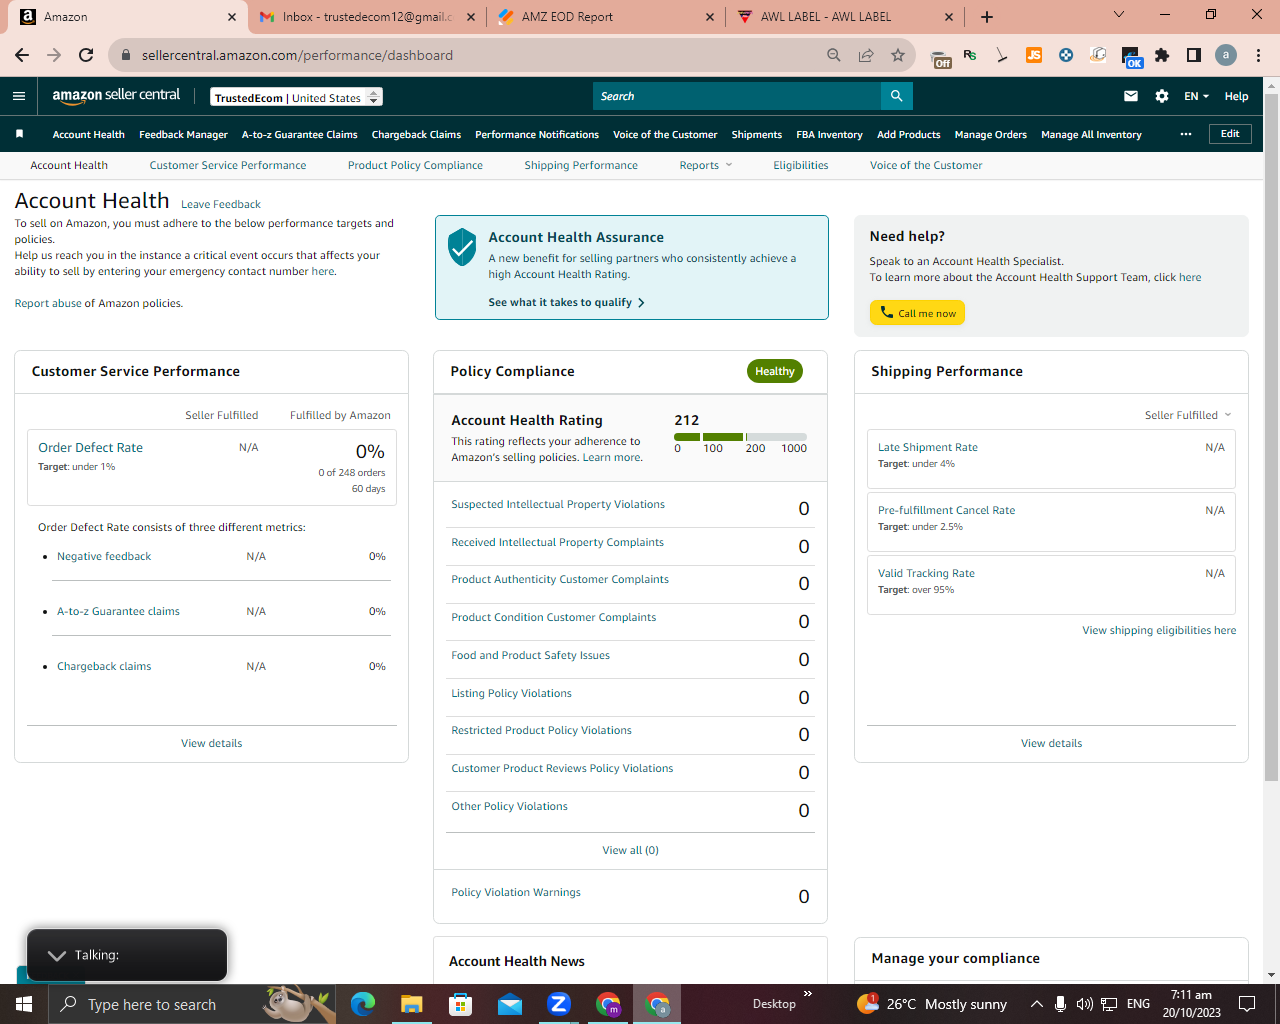1280x1024 pixels.
Task: Open the Mail app from the taskbar
Action: pos(509,1003)
